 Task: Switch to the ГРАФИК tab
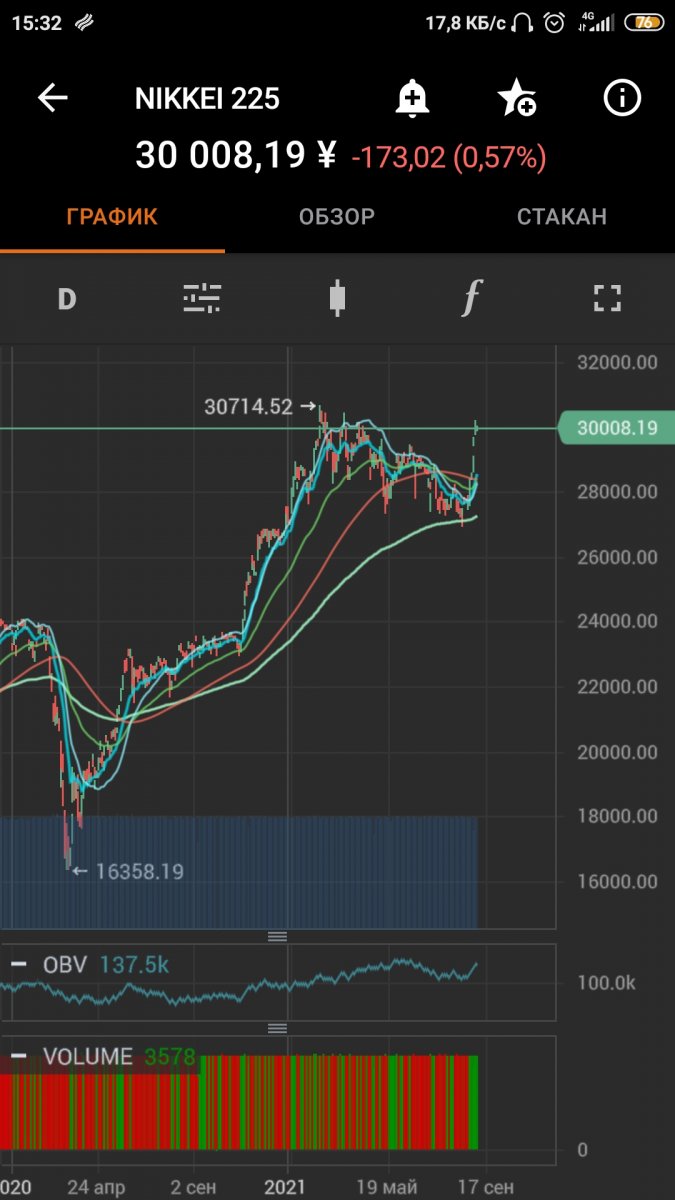pyautogui.click(x=112, y=217)
